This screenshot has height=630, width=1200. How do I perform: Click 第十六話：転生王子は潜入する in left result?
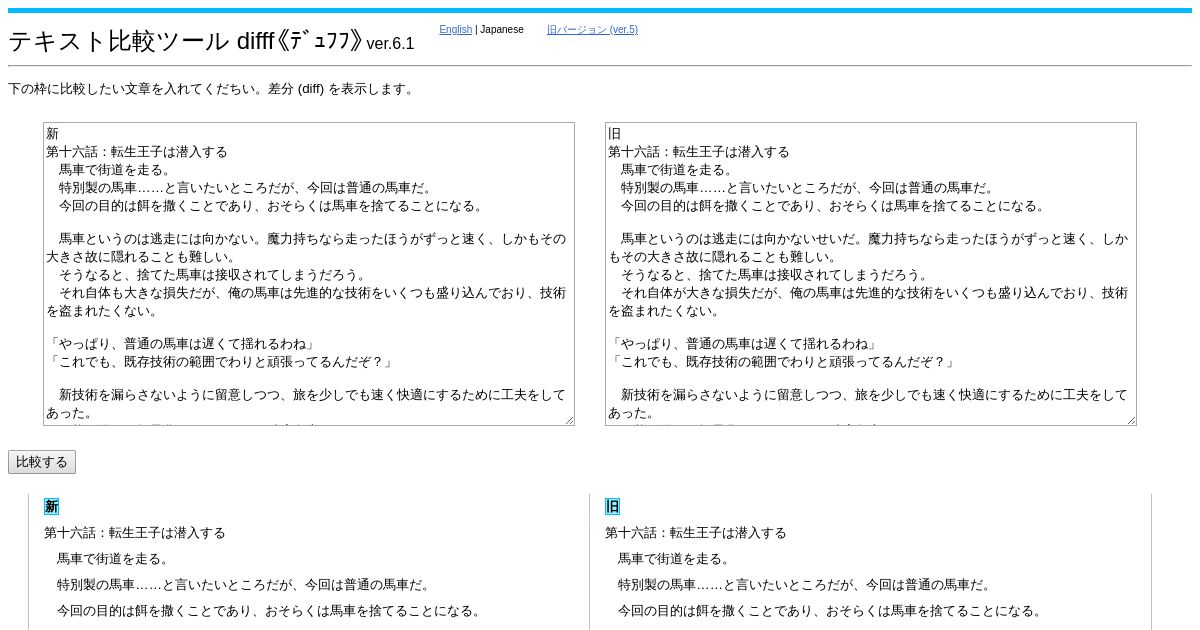135,533
